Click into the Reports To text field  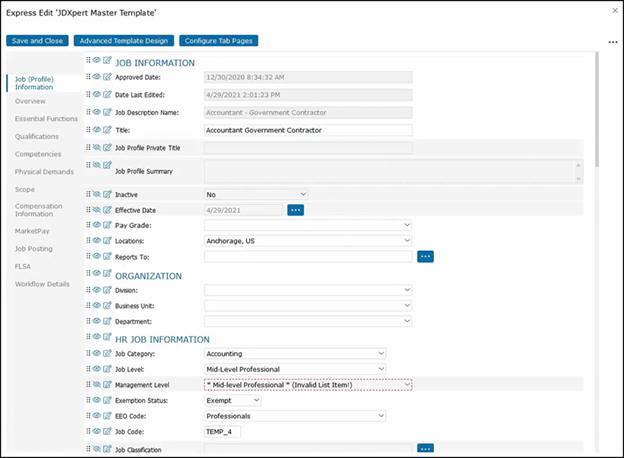(308, 257)
